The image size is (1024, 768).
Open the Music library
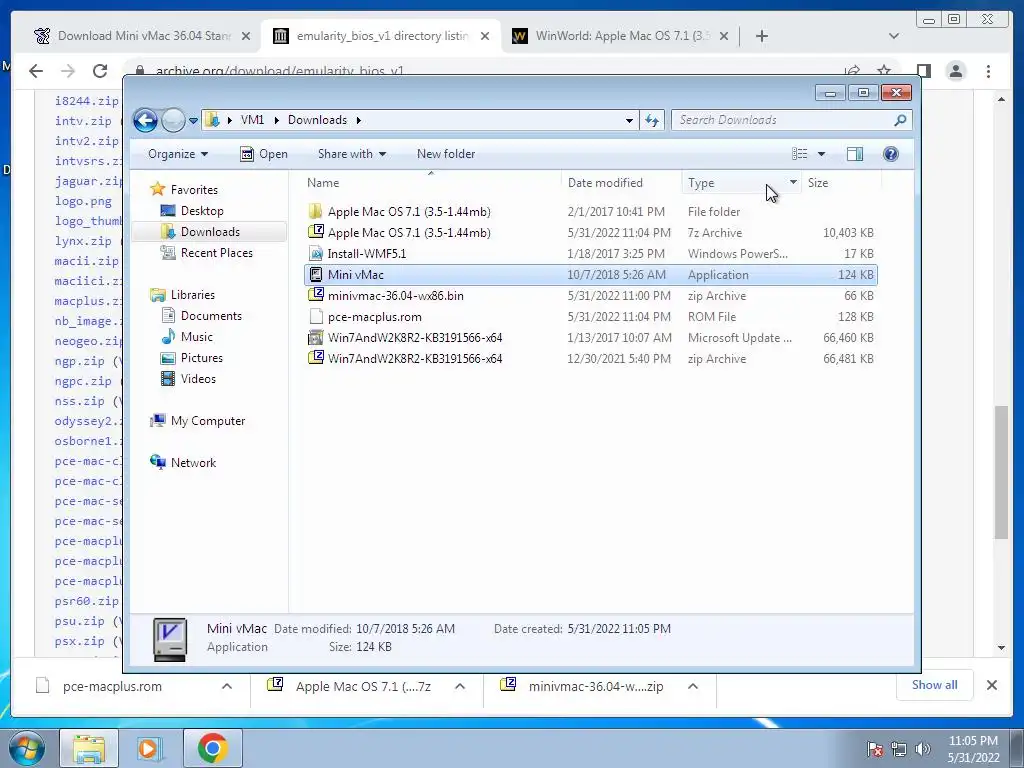click(197, 337)
